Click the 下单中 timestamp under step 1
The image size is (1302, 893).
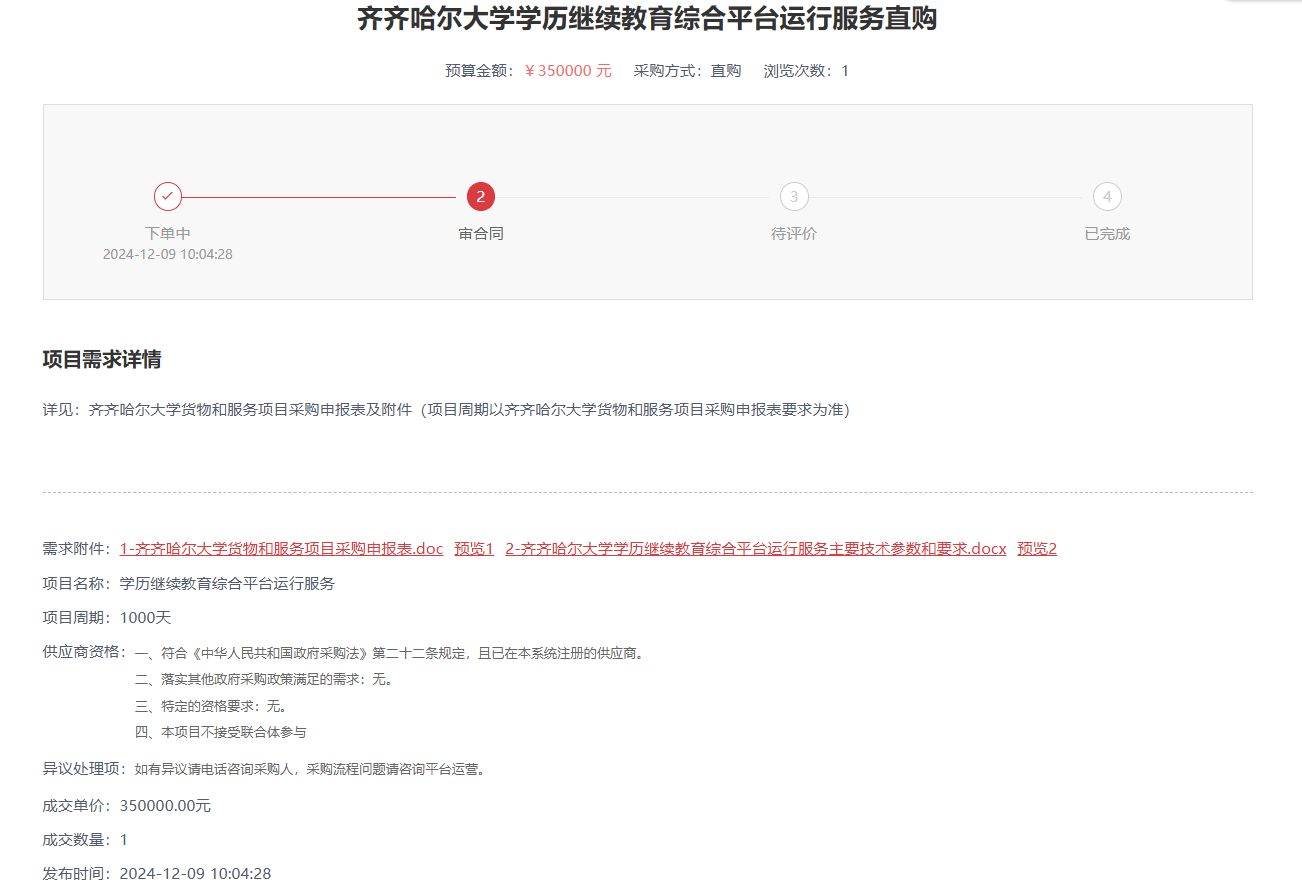pos(168,255)
